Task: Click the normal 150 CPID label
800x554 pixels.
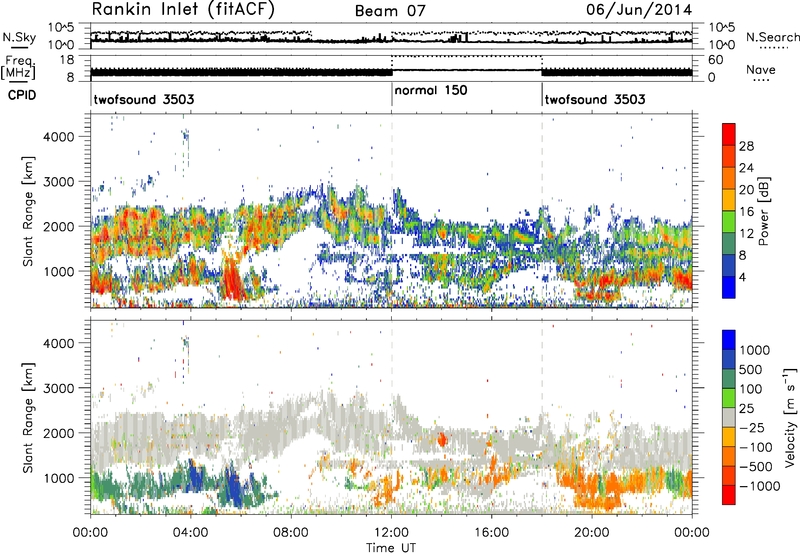Action: pyautogui.click(x=431, y=90)
